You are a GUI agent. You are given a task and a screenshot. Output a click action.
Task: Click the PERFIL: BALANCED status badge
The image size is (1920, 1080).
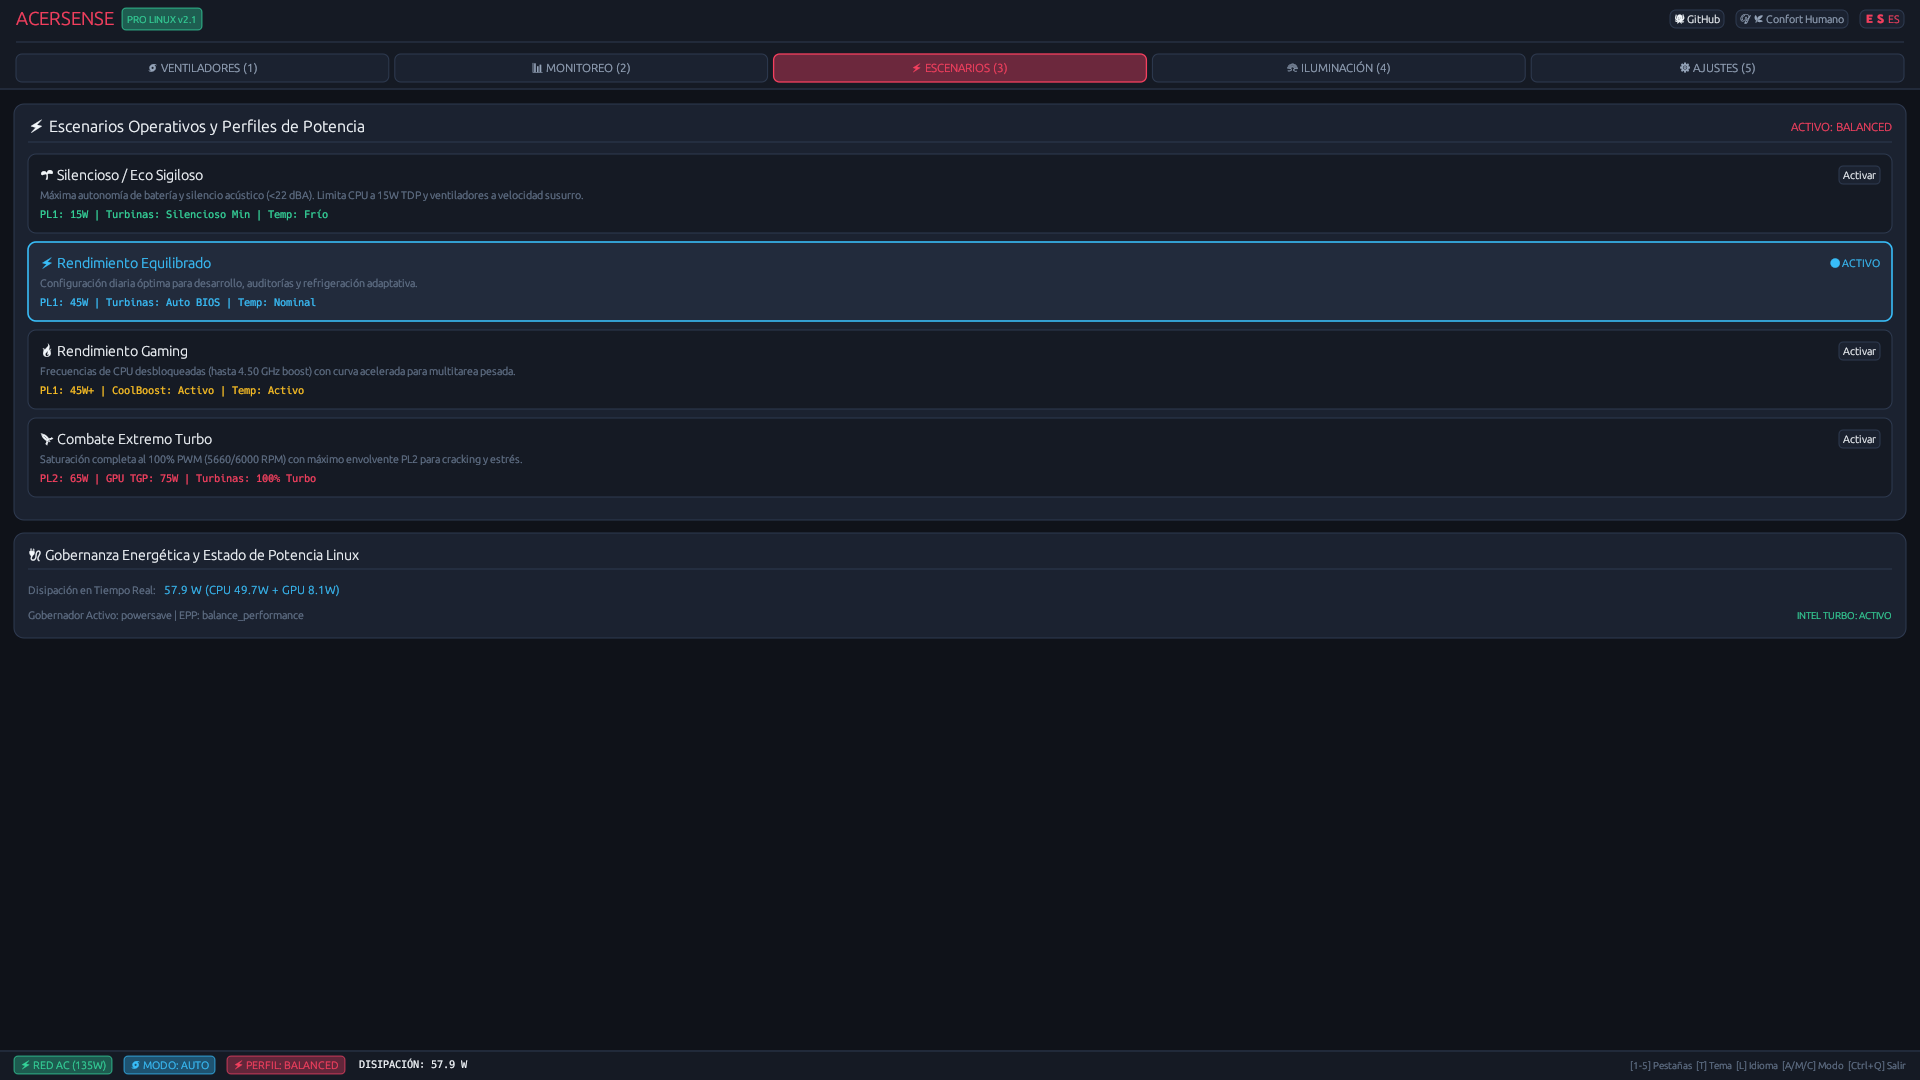[286, 1065]
